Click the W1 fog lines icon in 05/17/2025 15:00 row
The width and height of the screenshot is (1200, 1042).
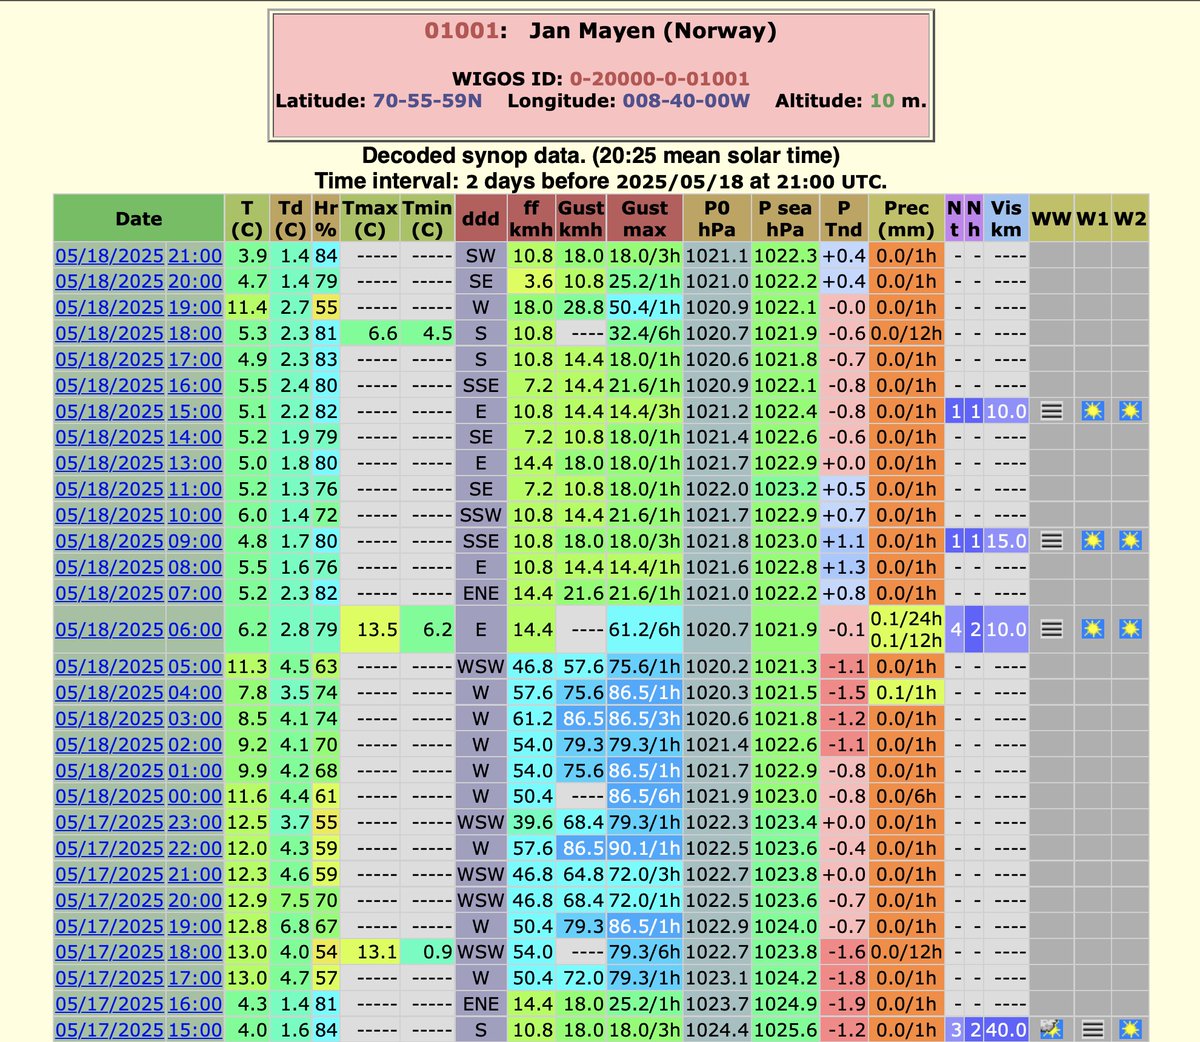(x=1093, y=1029)
